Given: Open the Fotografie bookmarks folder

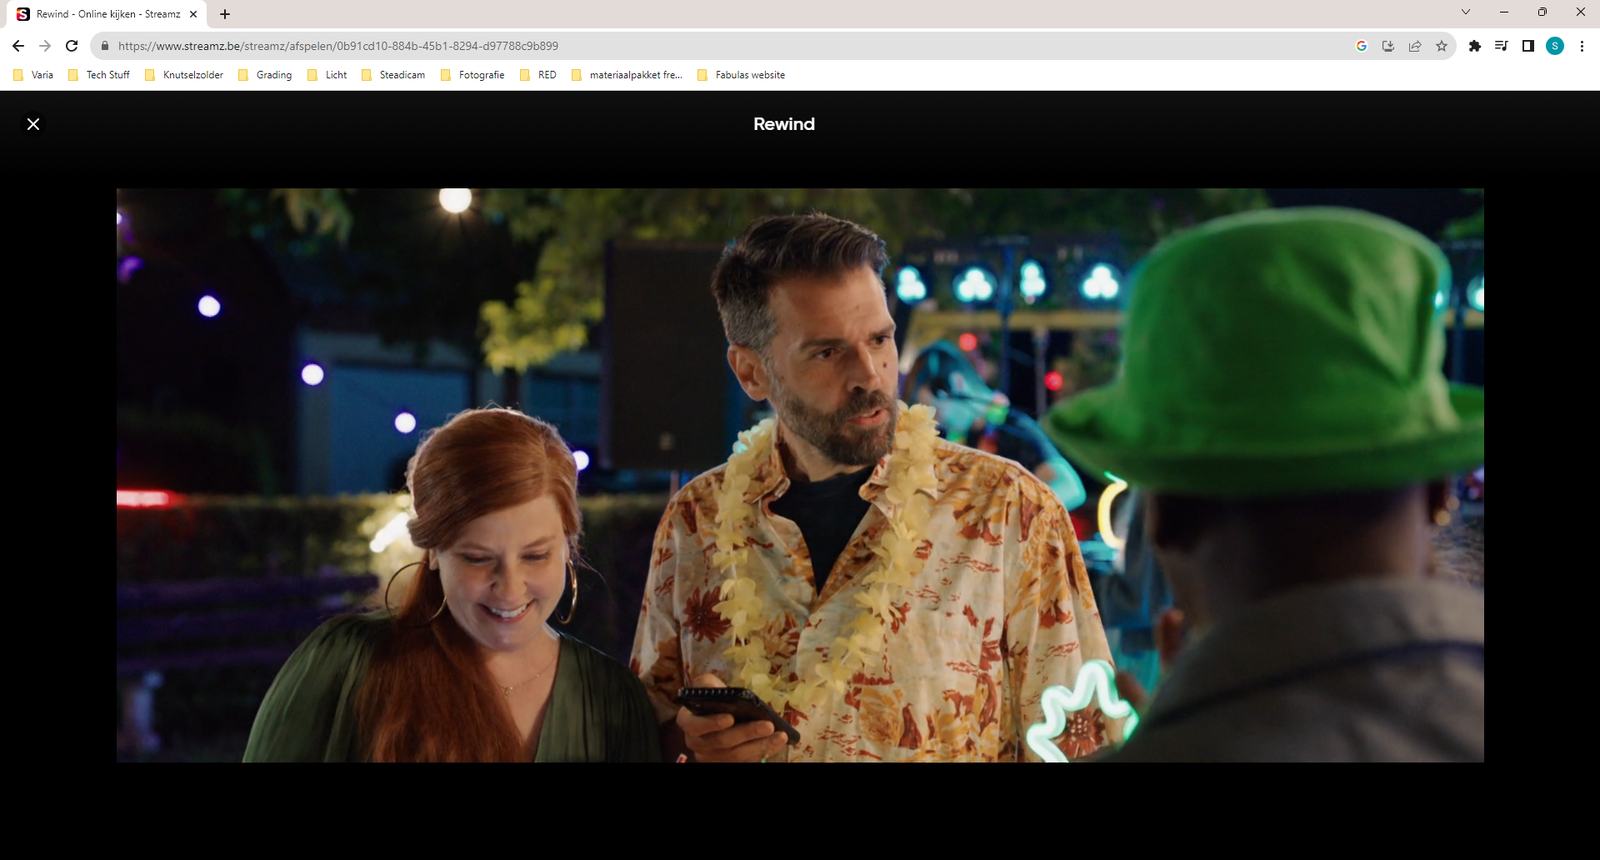Looking at the screenshot, I should (x=472, y=75).
